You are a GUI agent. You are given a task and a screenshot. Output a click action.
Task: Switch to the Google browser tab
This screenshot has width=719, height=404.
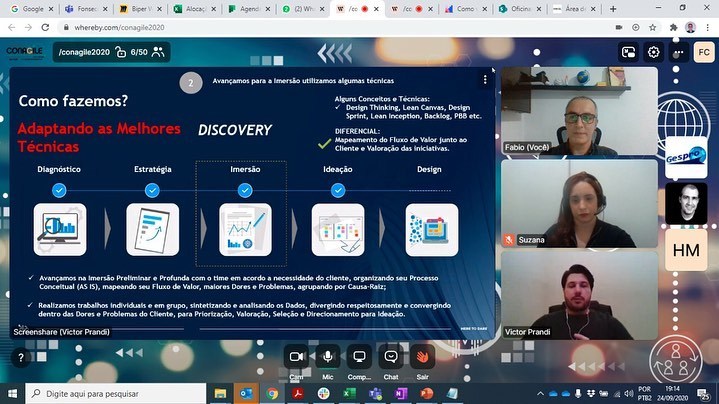pos(30,8)
